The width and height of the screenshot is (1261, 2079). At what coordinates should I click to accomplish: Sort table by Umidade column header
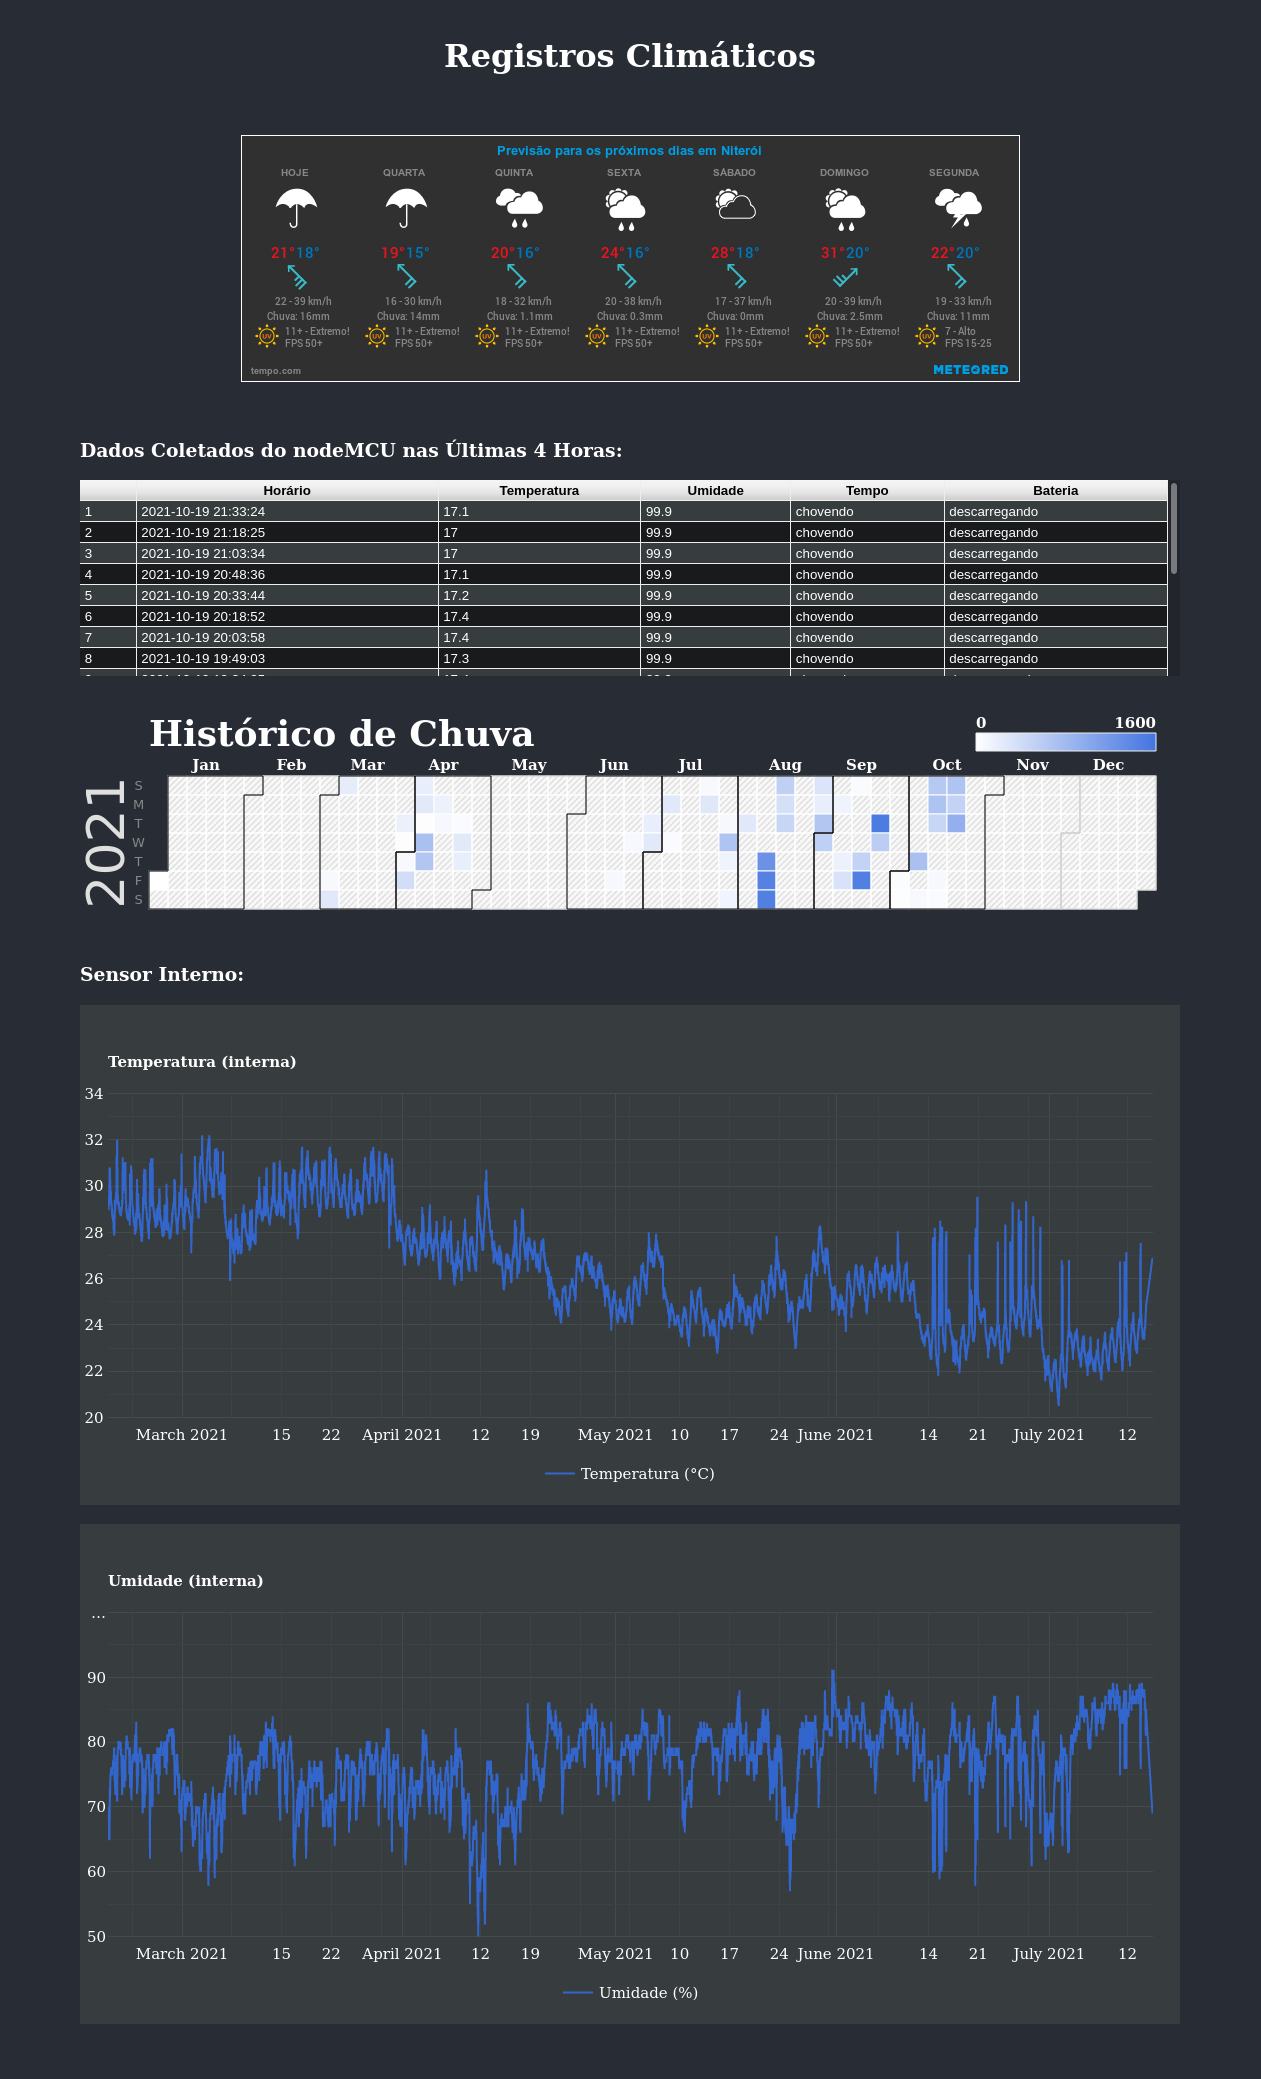(x=716, y=491)
